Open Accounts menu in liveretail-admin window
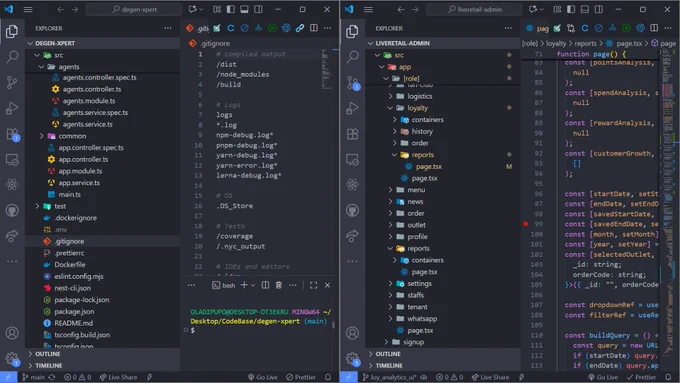Screen dimensions: 680x383 click(353, 333)
